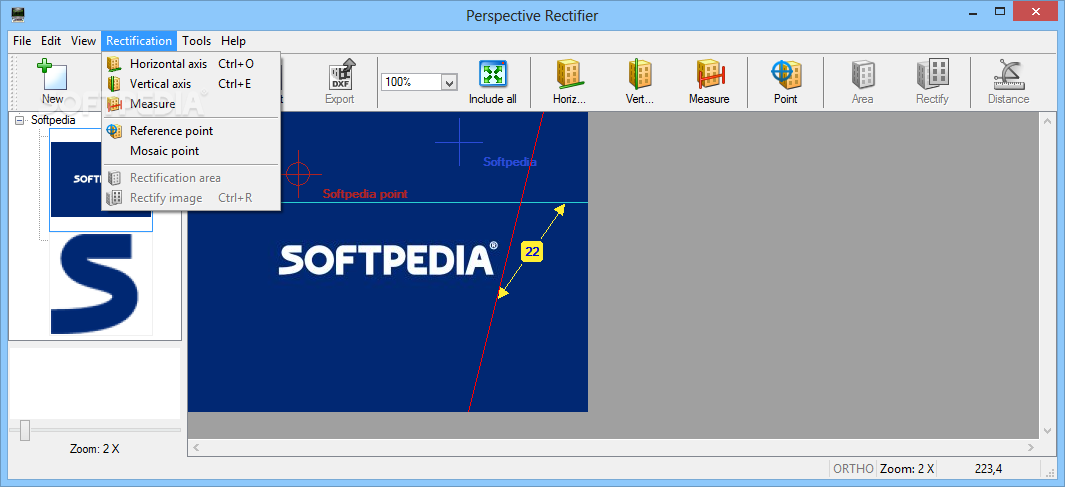Screen dimensions: 1065x487
Task: Click the red crosshair reference point marker
Action: point(297,174)
